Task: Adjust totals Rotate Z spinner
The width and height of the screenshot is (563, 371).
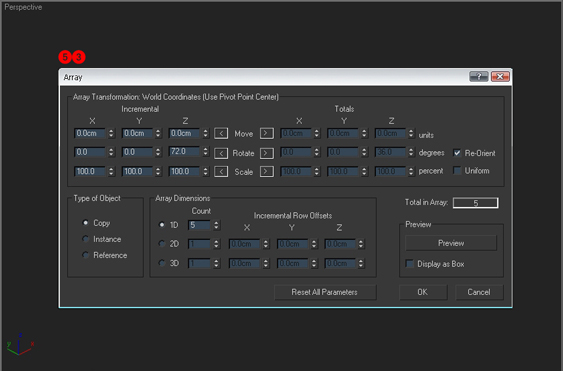Action: click(411, 152)
